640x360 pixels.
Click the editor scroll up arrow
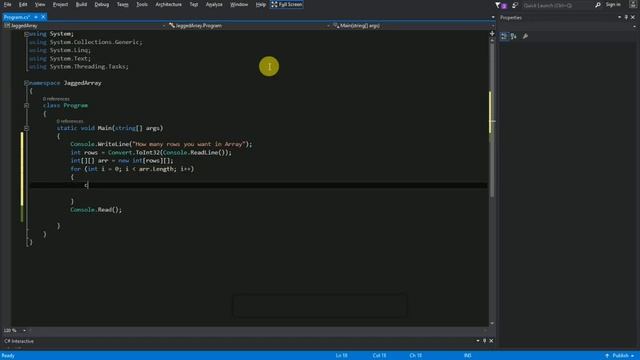point(492,40)
